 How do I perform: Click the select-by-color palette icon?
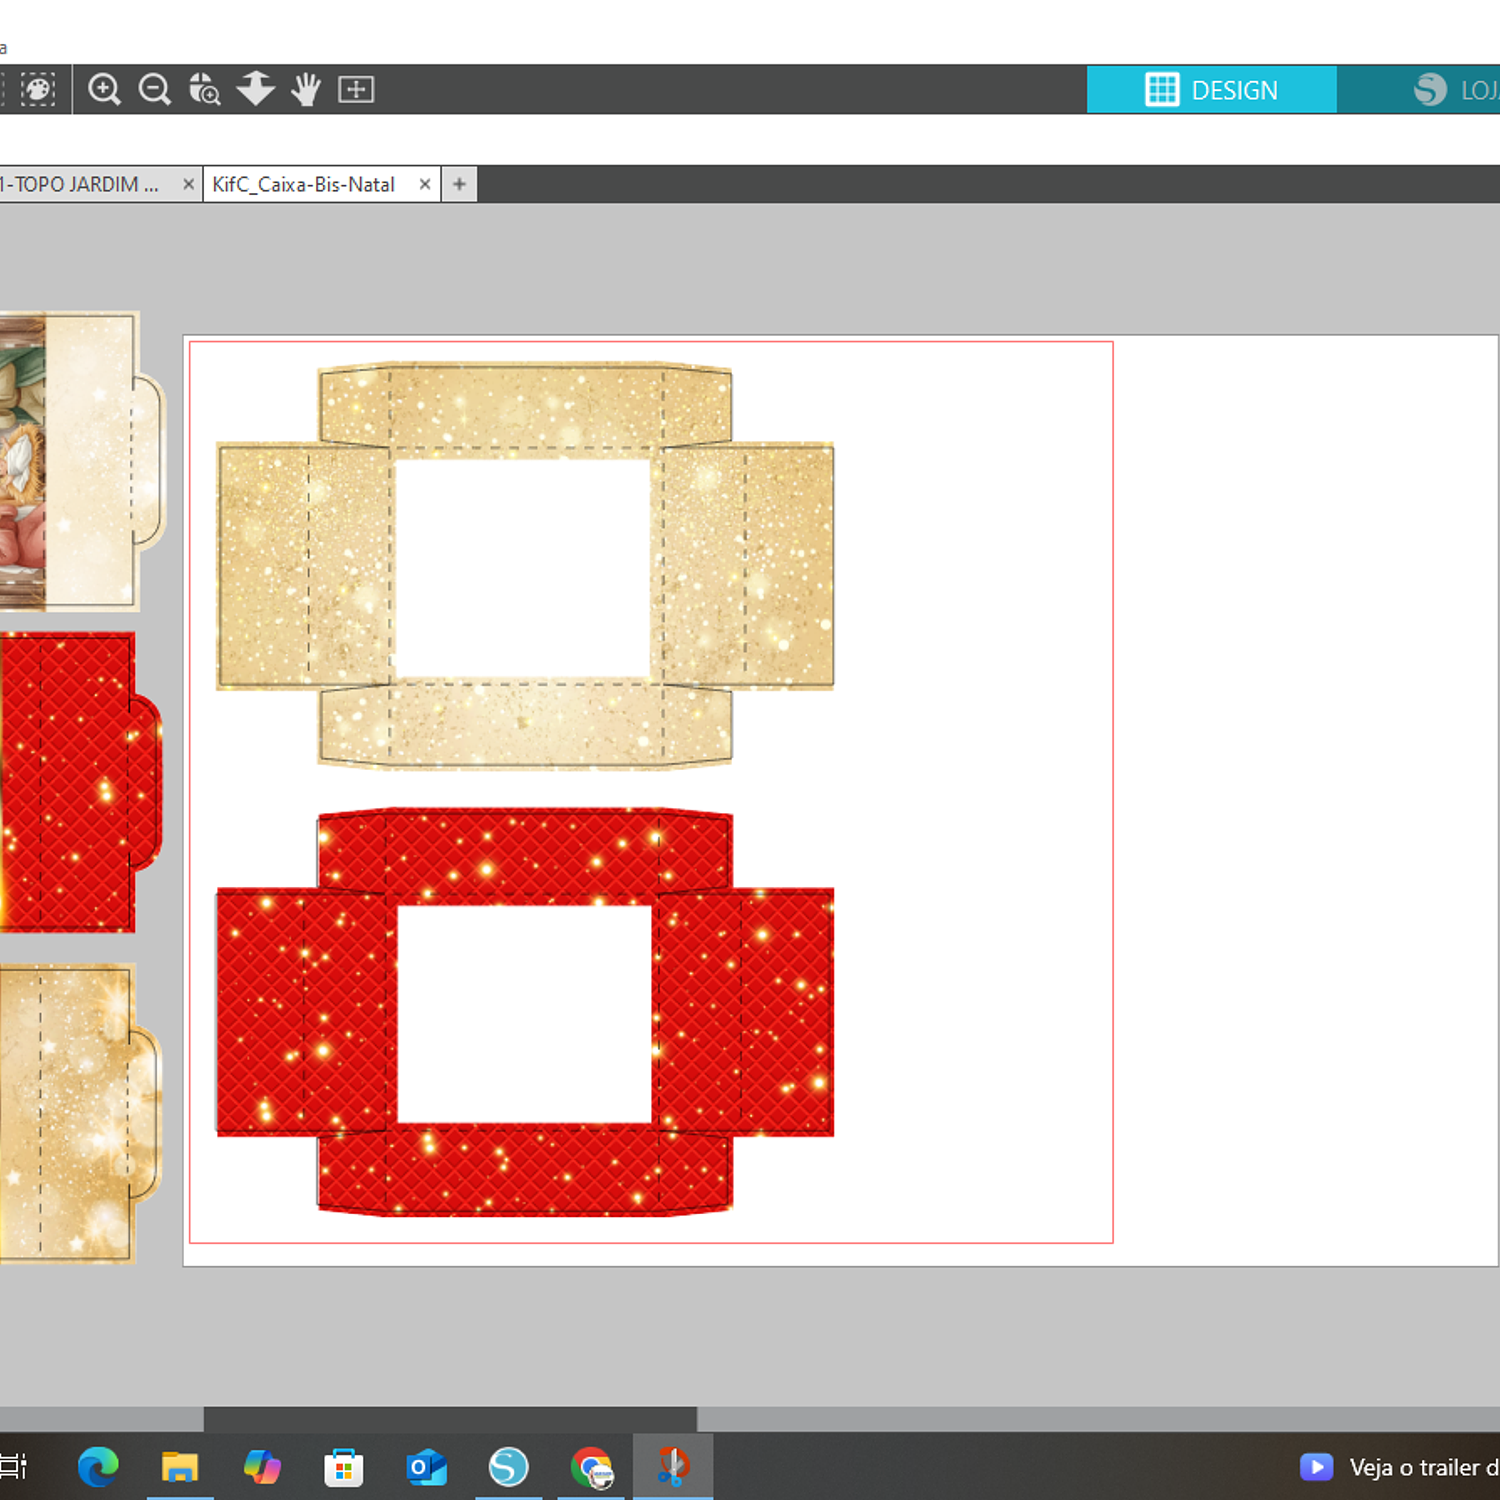tap(38, 90)
